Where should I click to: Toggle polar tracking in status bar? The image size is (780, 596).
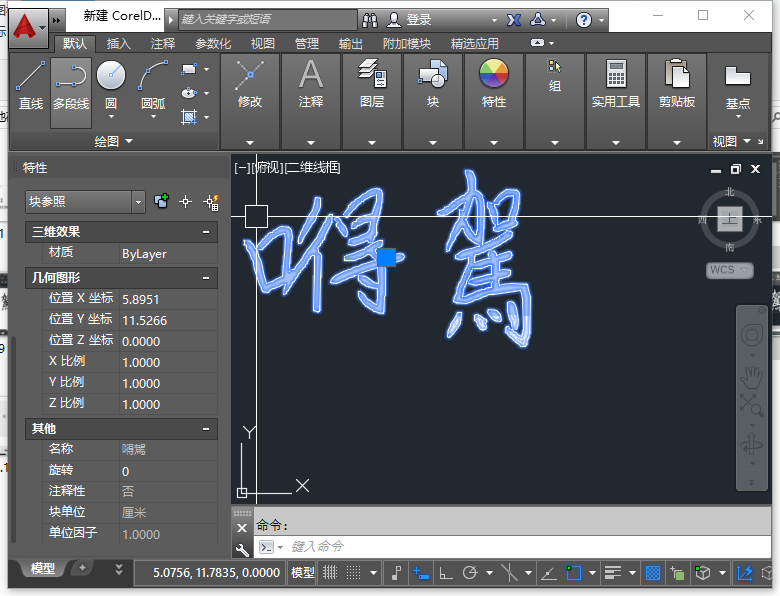[x=470, y=573]
